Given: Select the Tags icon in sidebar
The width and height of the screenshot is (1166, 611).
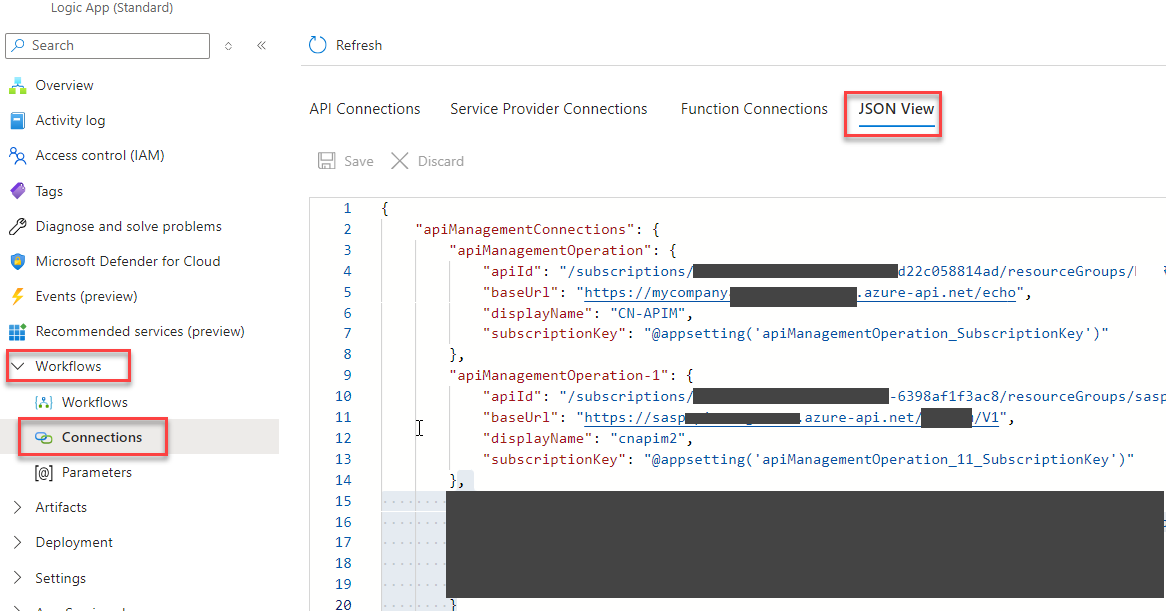Looking at the screenshot, I should tap(17, 191).
